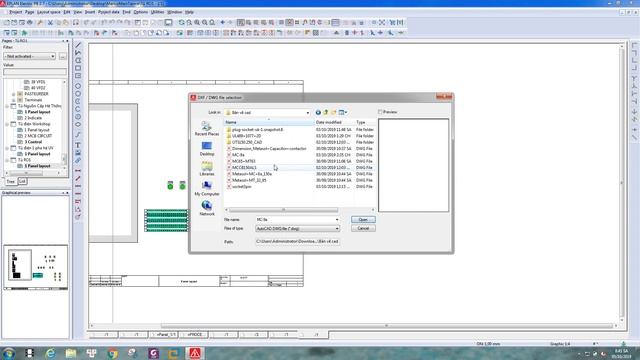Image resolution: width=640 pixels, height=360 pixels.
Task: Click the Create new folder icon
Action: 333,112
